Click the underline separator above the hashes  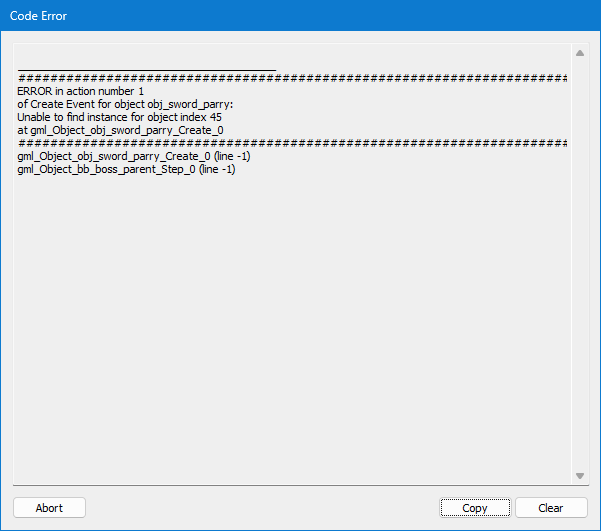147,70
